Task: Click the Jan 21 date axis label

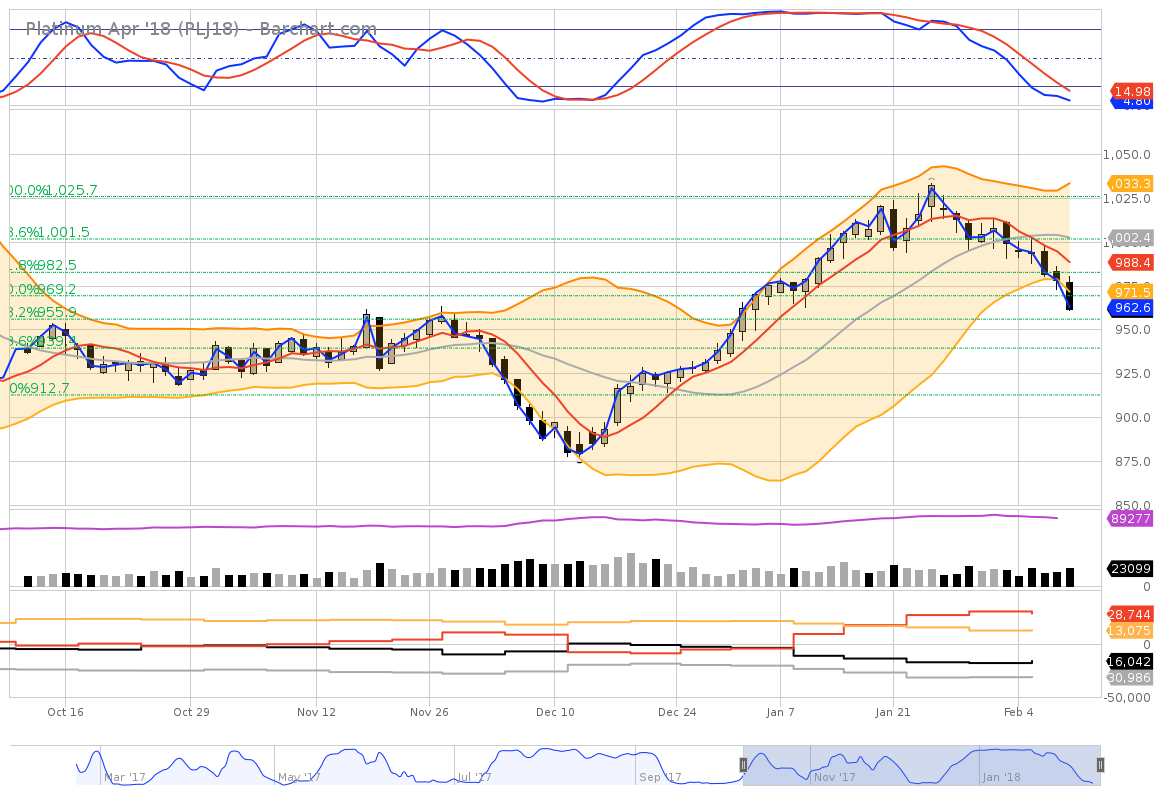Action: click(x=893, y=712)
